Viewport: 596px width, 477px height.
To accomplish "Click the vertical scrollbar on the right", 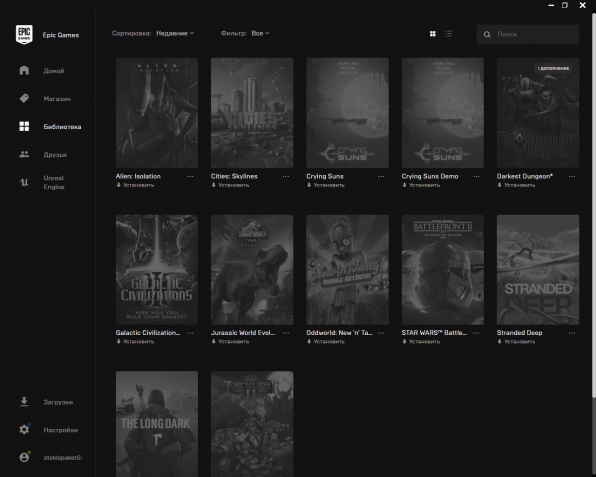I will (x=593, y=205).
